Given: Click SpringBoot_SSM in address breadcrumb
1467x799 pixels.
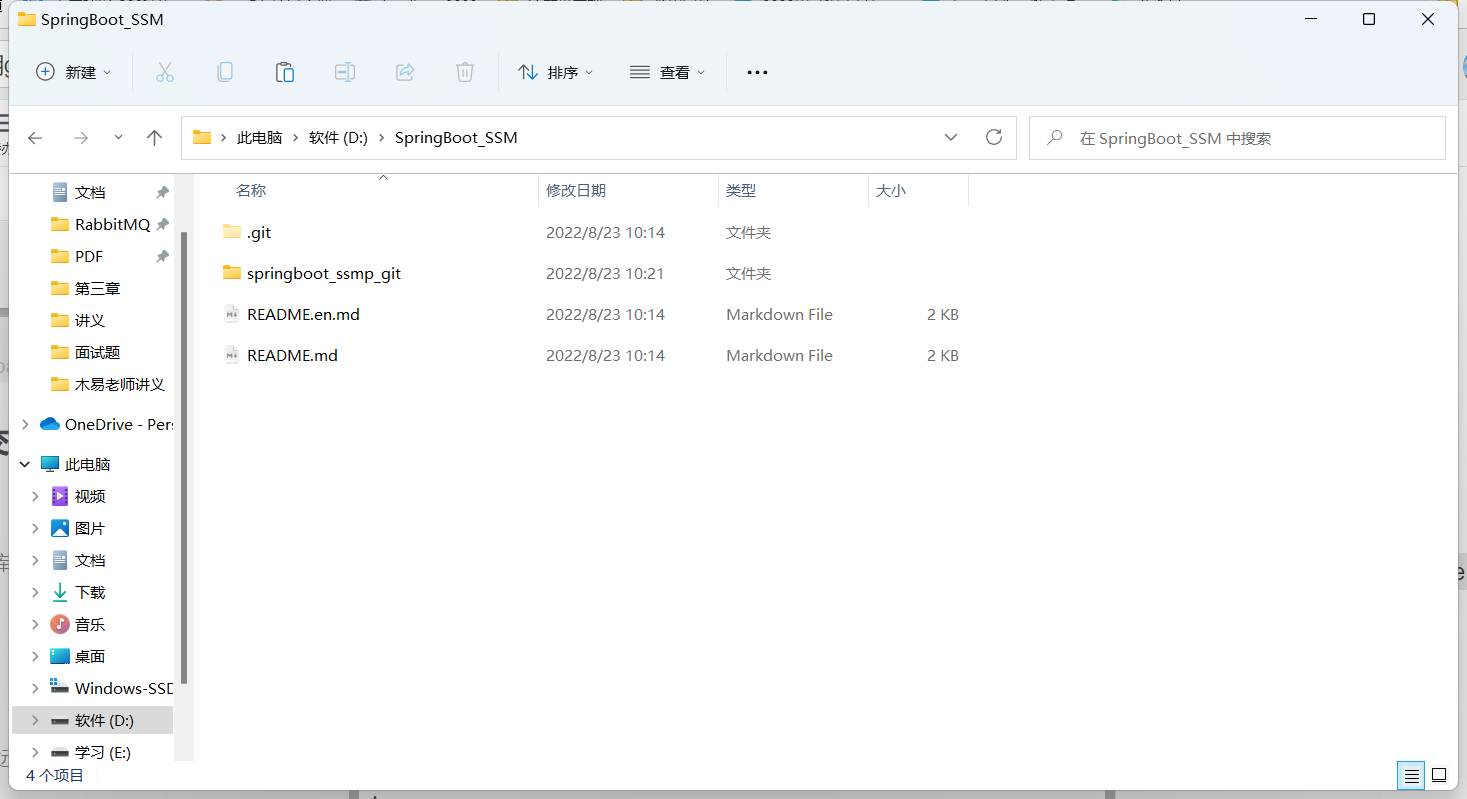Looking at the screenshot, I should pos(456,138).
